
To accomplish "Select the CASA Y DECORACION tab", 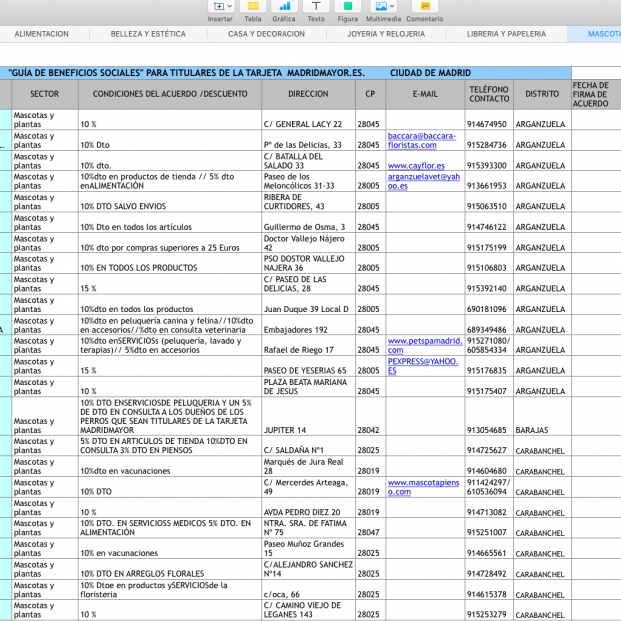I will tap(266, 34).
